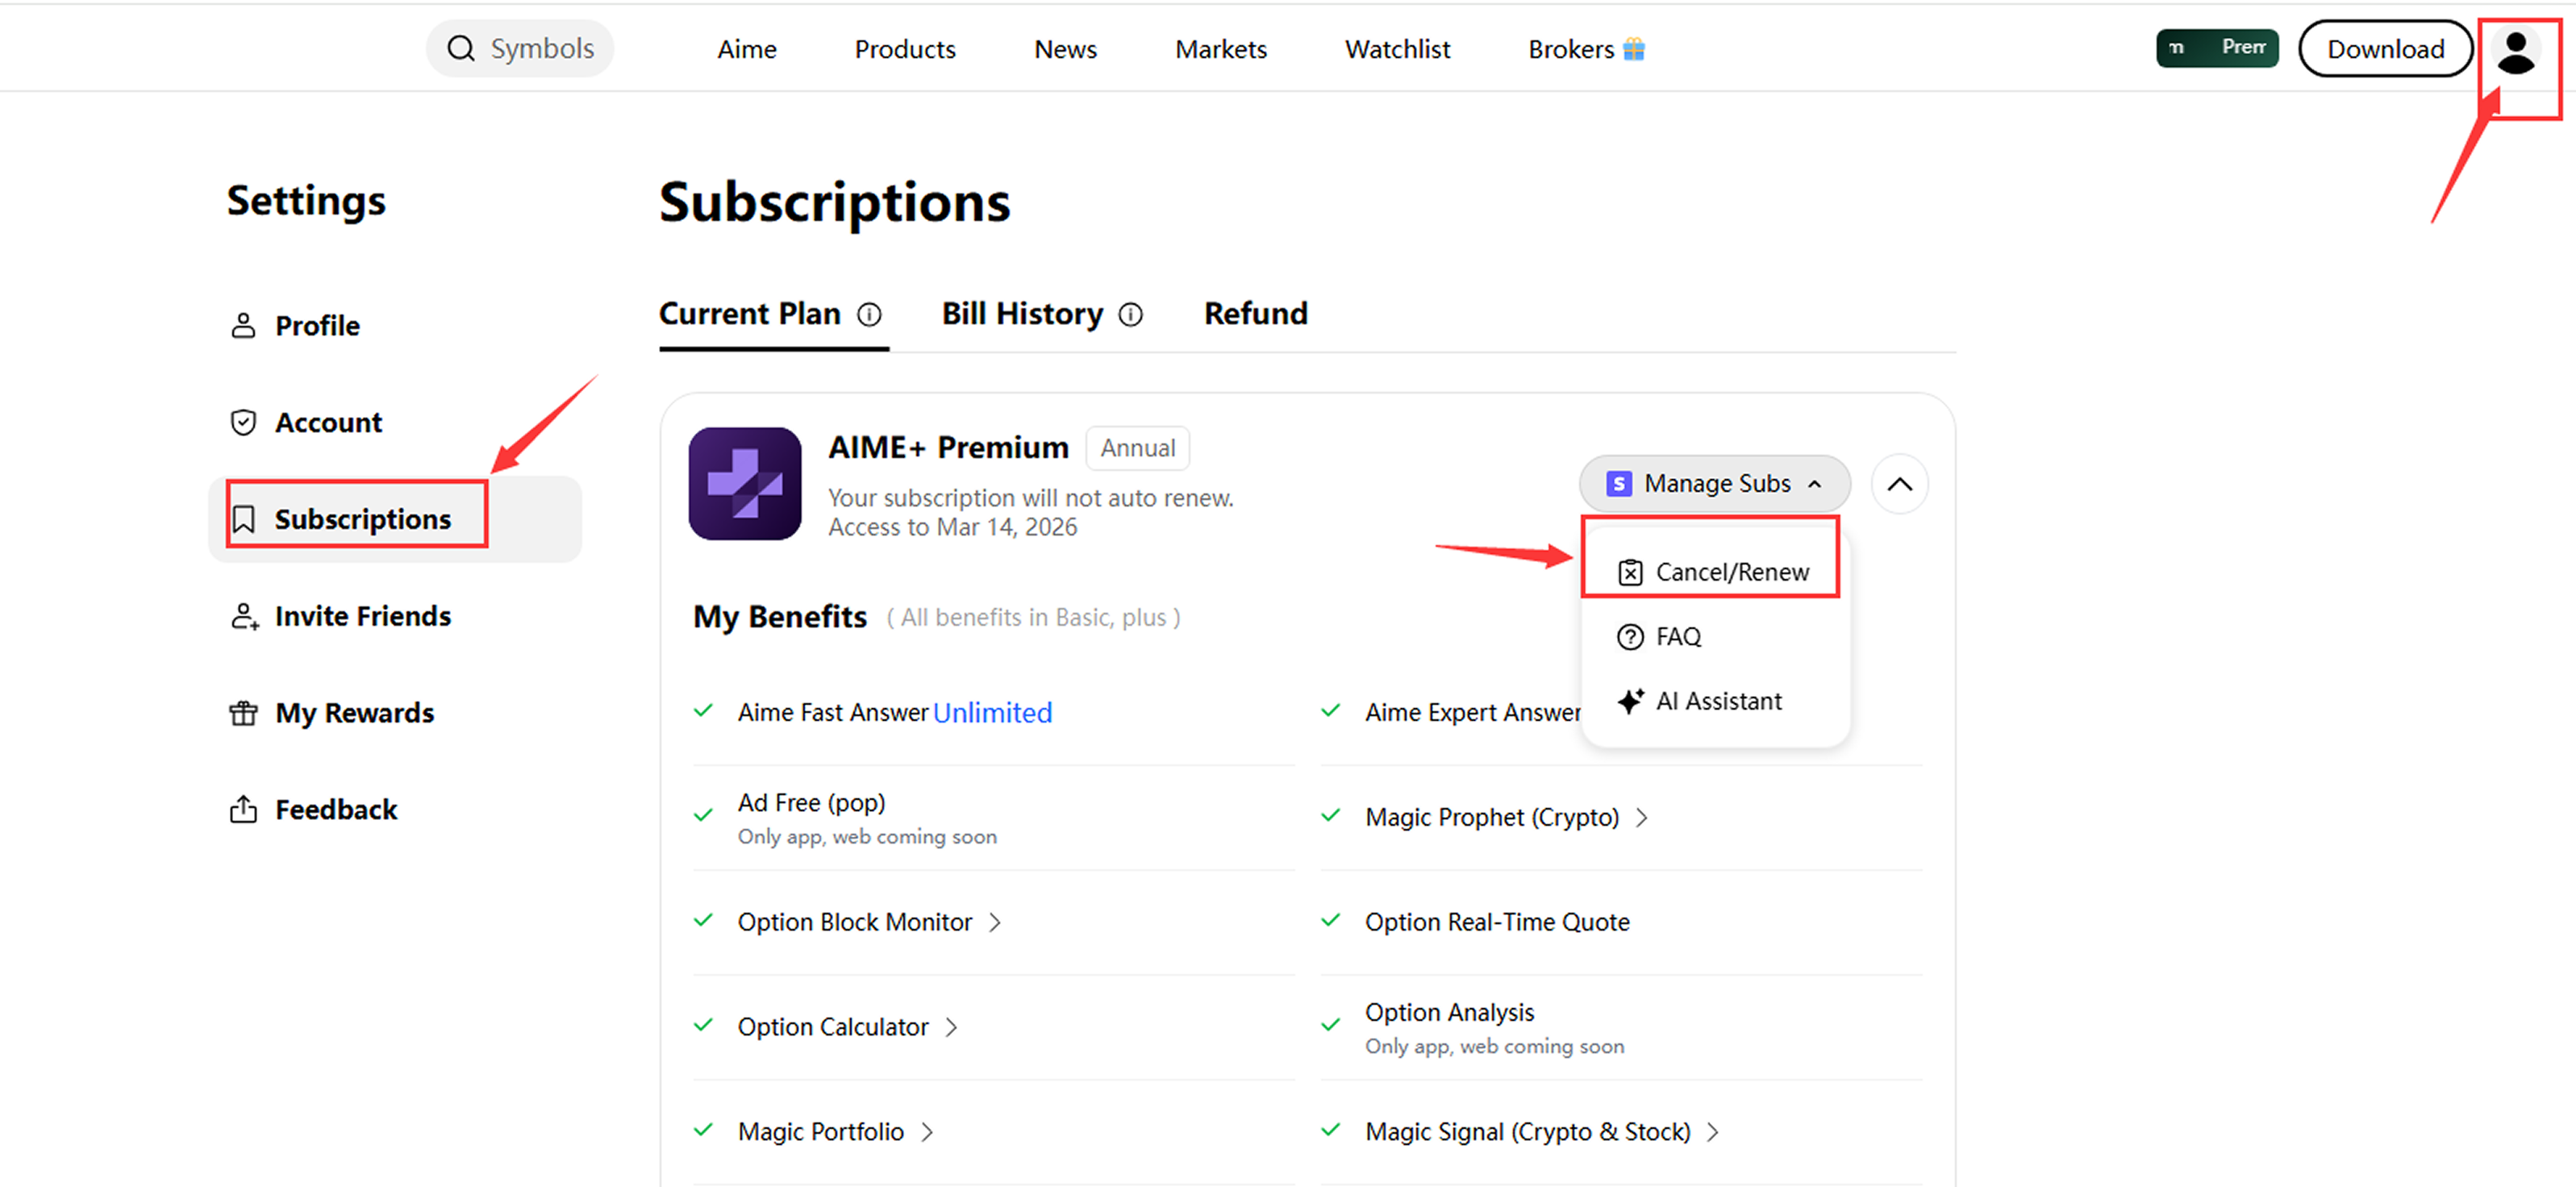Screen dimensions: 2576x1187
Task: Select Cancel/Renew from the dropdown menu
Action: [1731, 572]
